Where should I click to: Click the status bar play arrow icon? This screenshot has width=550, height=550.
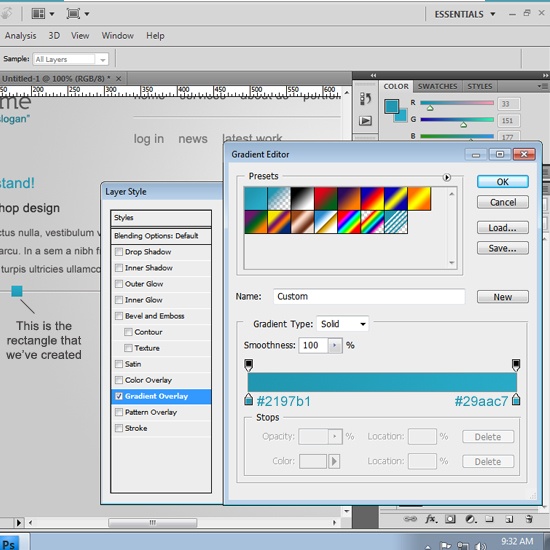pos(19,523)
